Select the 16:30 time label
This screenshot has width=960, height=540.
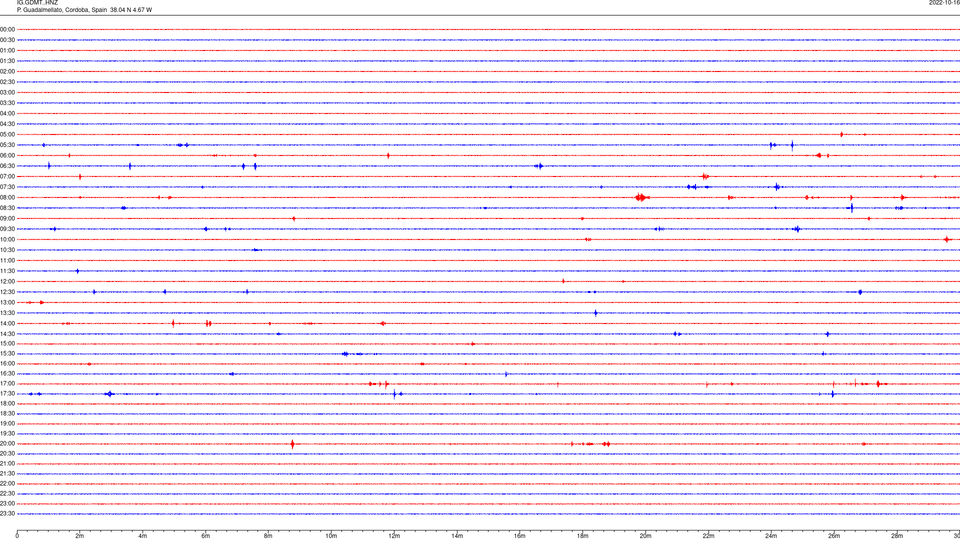pyautogui.click(x=7, y=373)
